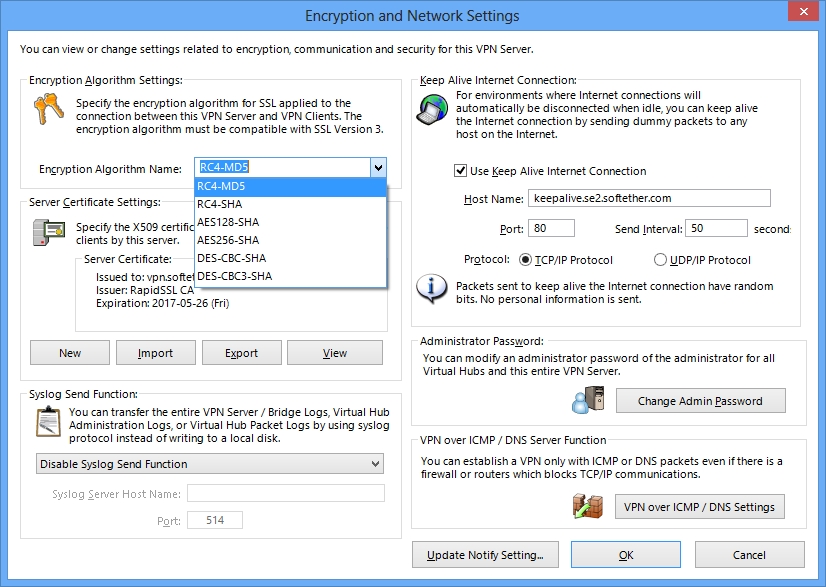This screenshot has width=826, height=587.
Task: Click the globe laptop Keep Alive icon
Action: [432, 109]
